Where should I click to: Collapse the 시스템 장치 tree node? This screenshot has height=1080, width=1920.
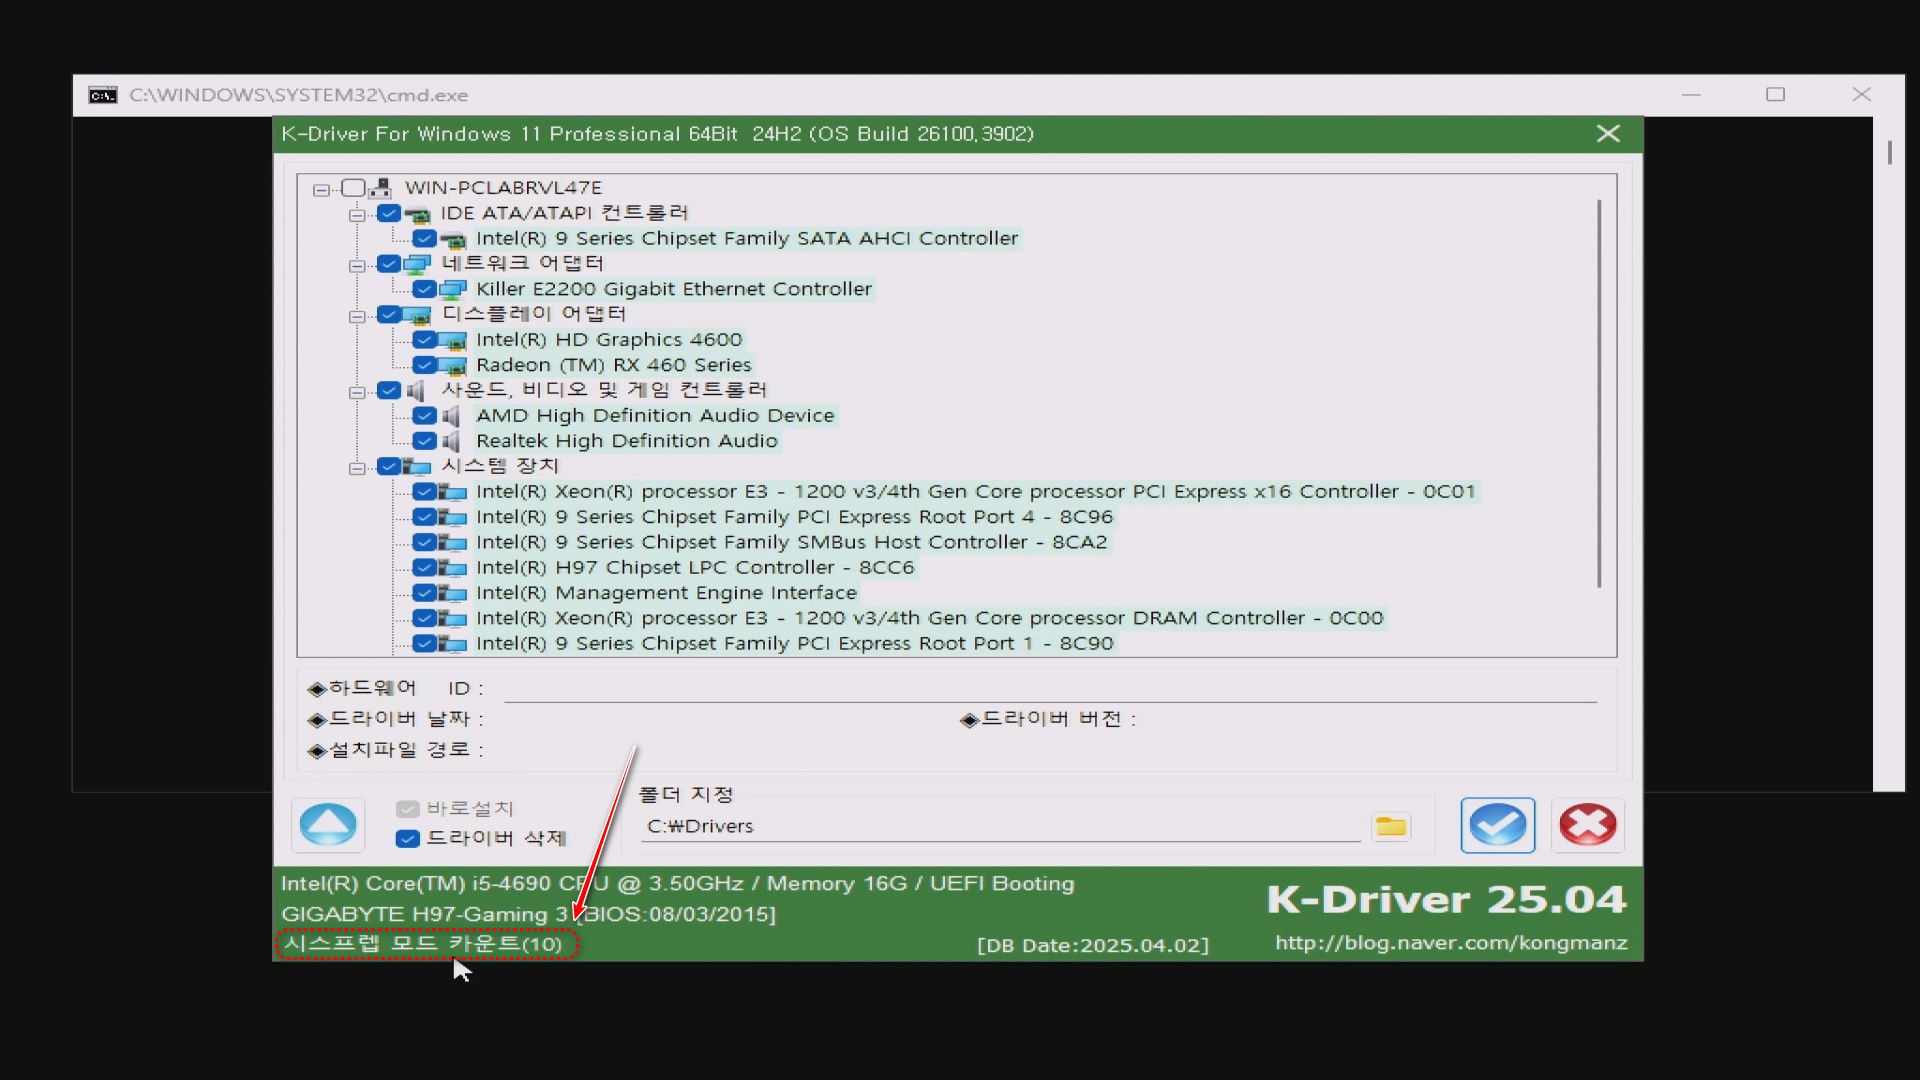point(356,467)
